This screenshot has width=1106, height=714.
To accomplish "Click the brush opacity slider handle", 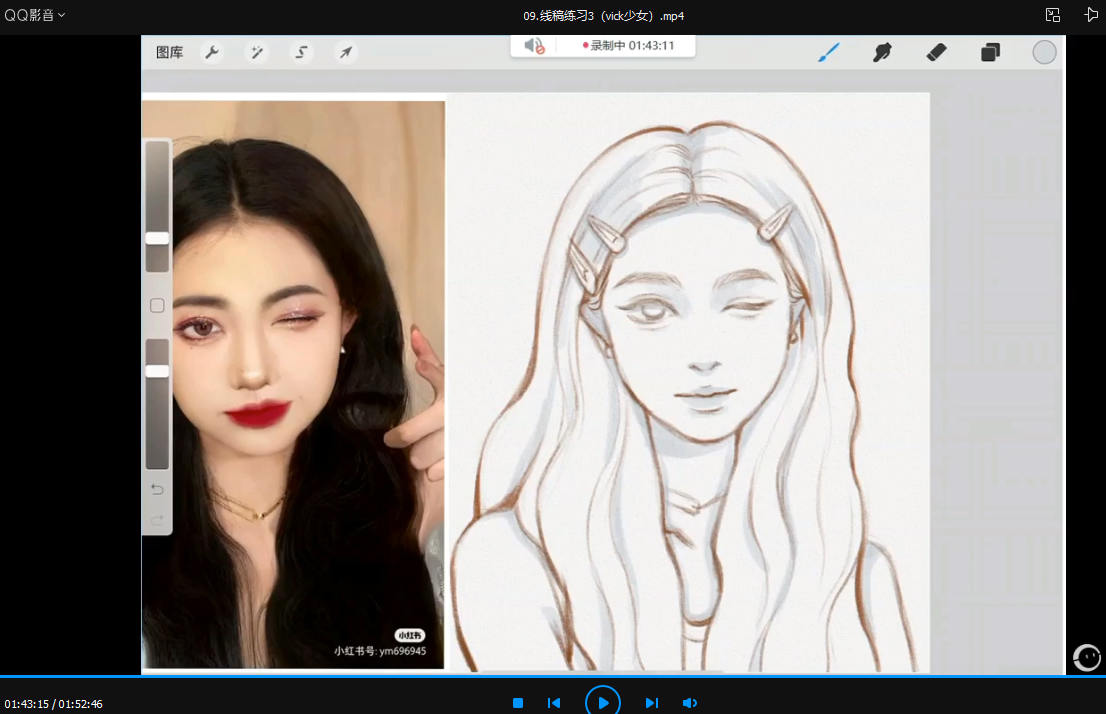I will 157,371.
